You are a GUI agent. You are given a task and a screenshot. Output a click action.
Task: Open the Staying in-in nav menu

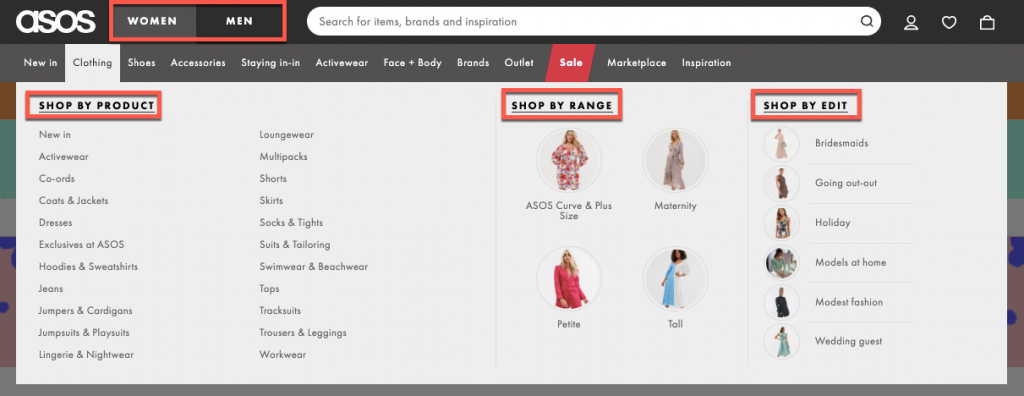tap(270, 63)
